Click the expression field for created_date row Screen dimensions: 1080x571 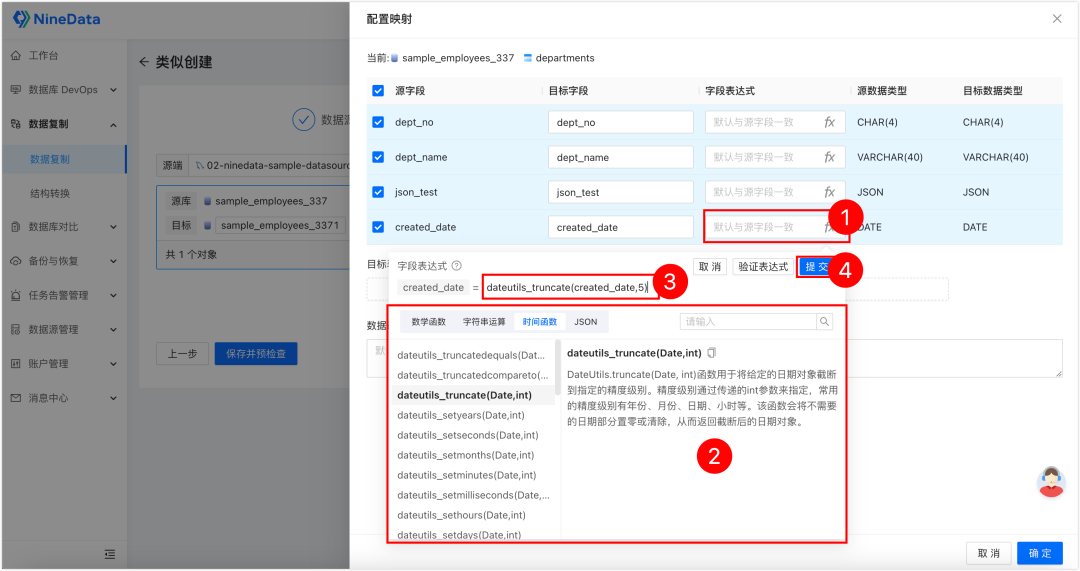coord(775,227)
